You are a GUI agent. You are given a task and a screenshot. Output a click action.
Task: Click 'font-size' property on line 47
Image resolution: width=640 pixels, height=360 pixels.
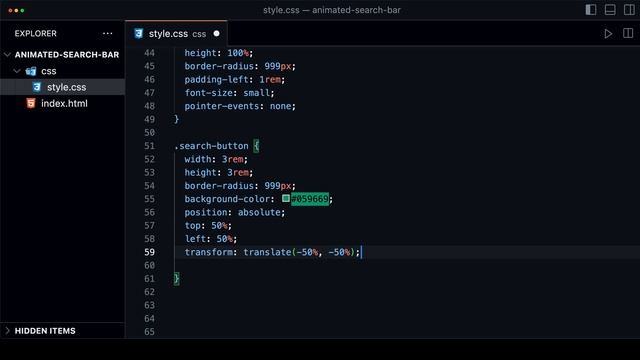pyautogui.click(x=208, y=93)
